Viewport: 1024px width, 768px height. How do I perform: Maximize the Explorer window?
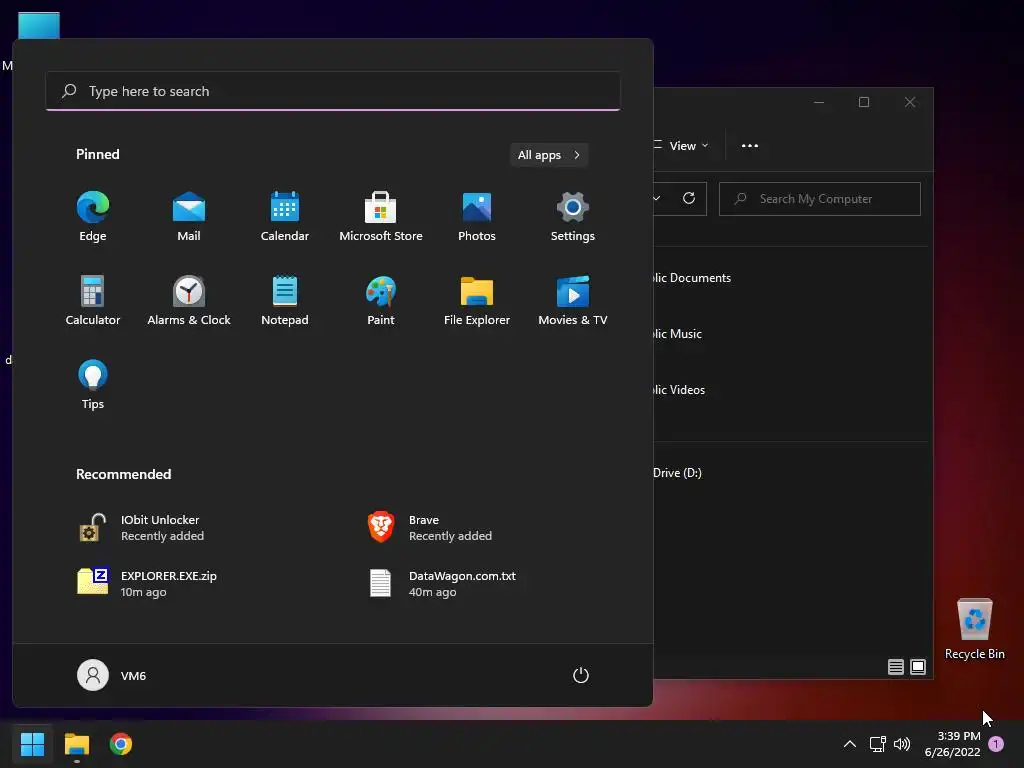[x=864, y=103]
